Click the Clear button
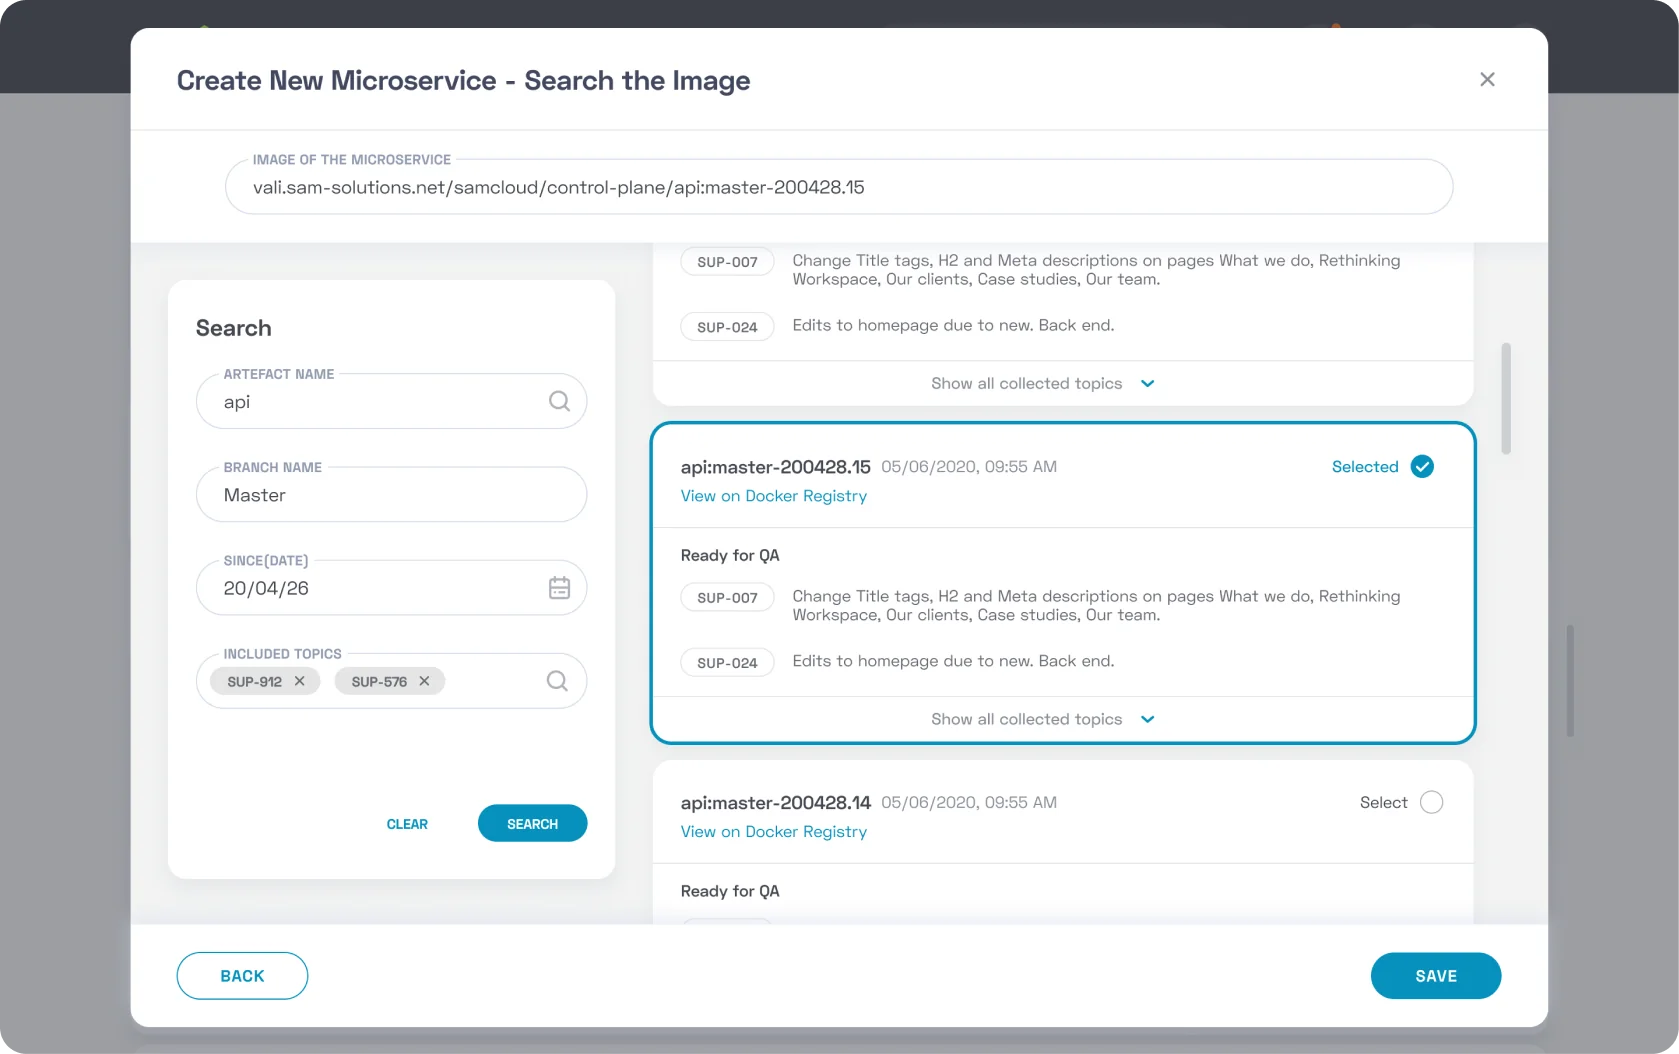The image size is (1679, 1054). pos(407,824)
